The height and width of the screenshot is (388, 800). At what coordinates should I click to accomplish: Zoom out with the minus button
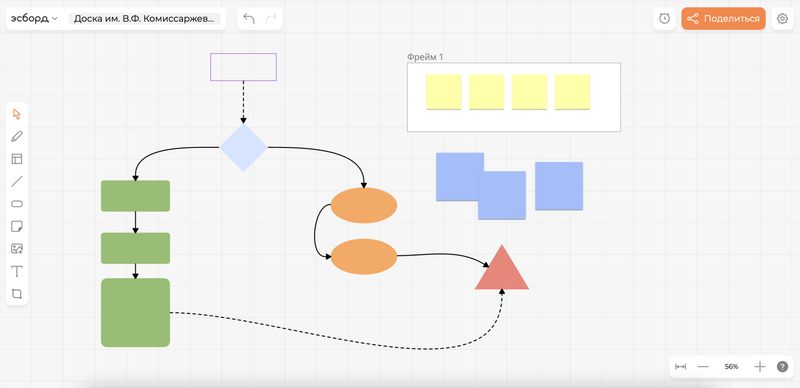[704, 367]
